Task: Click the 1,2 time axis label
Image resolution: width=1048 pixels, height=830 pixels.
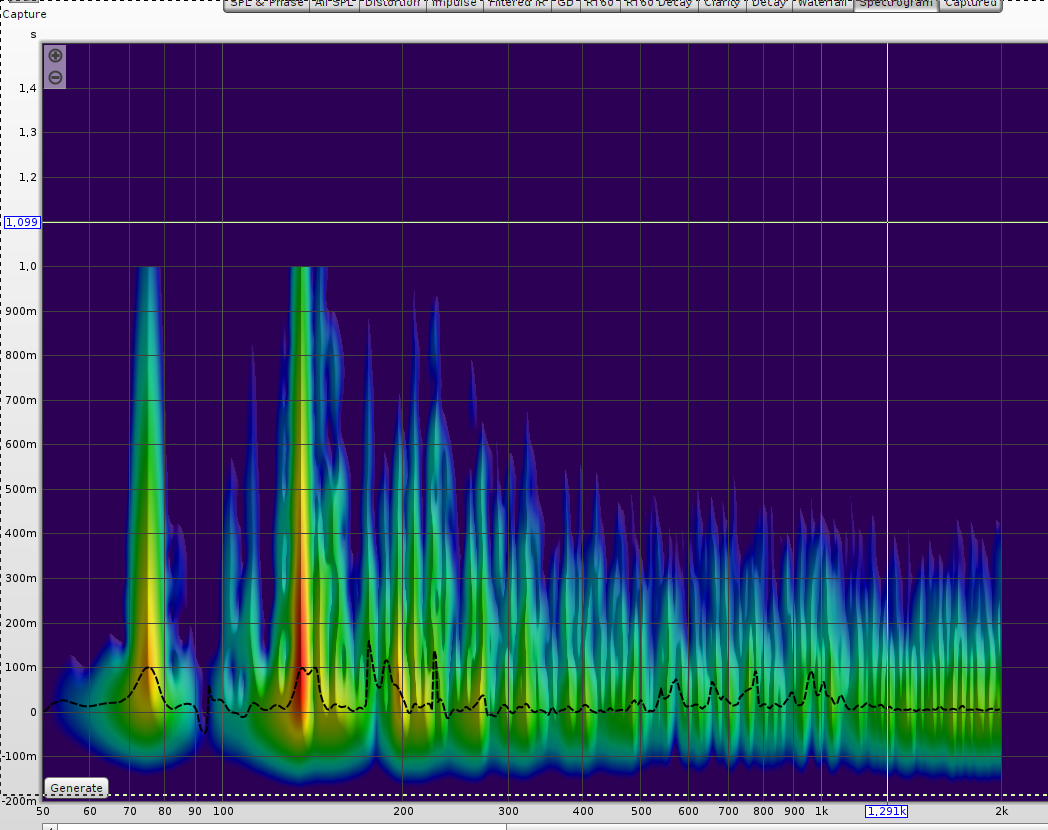Action: click(x=27, y=177)
